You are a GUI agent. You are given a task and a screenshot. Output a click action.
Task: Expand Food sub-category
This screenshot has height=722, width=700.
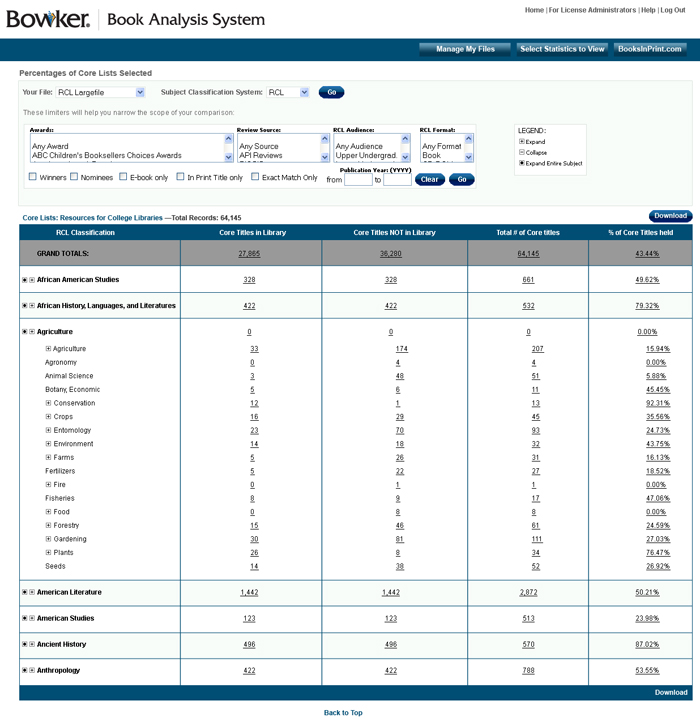tap(48, 512)
